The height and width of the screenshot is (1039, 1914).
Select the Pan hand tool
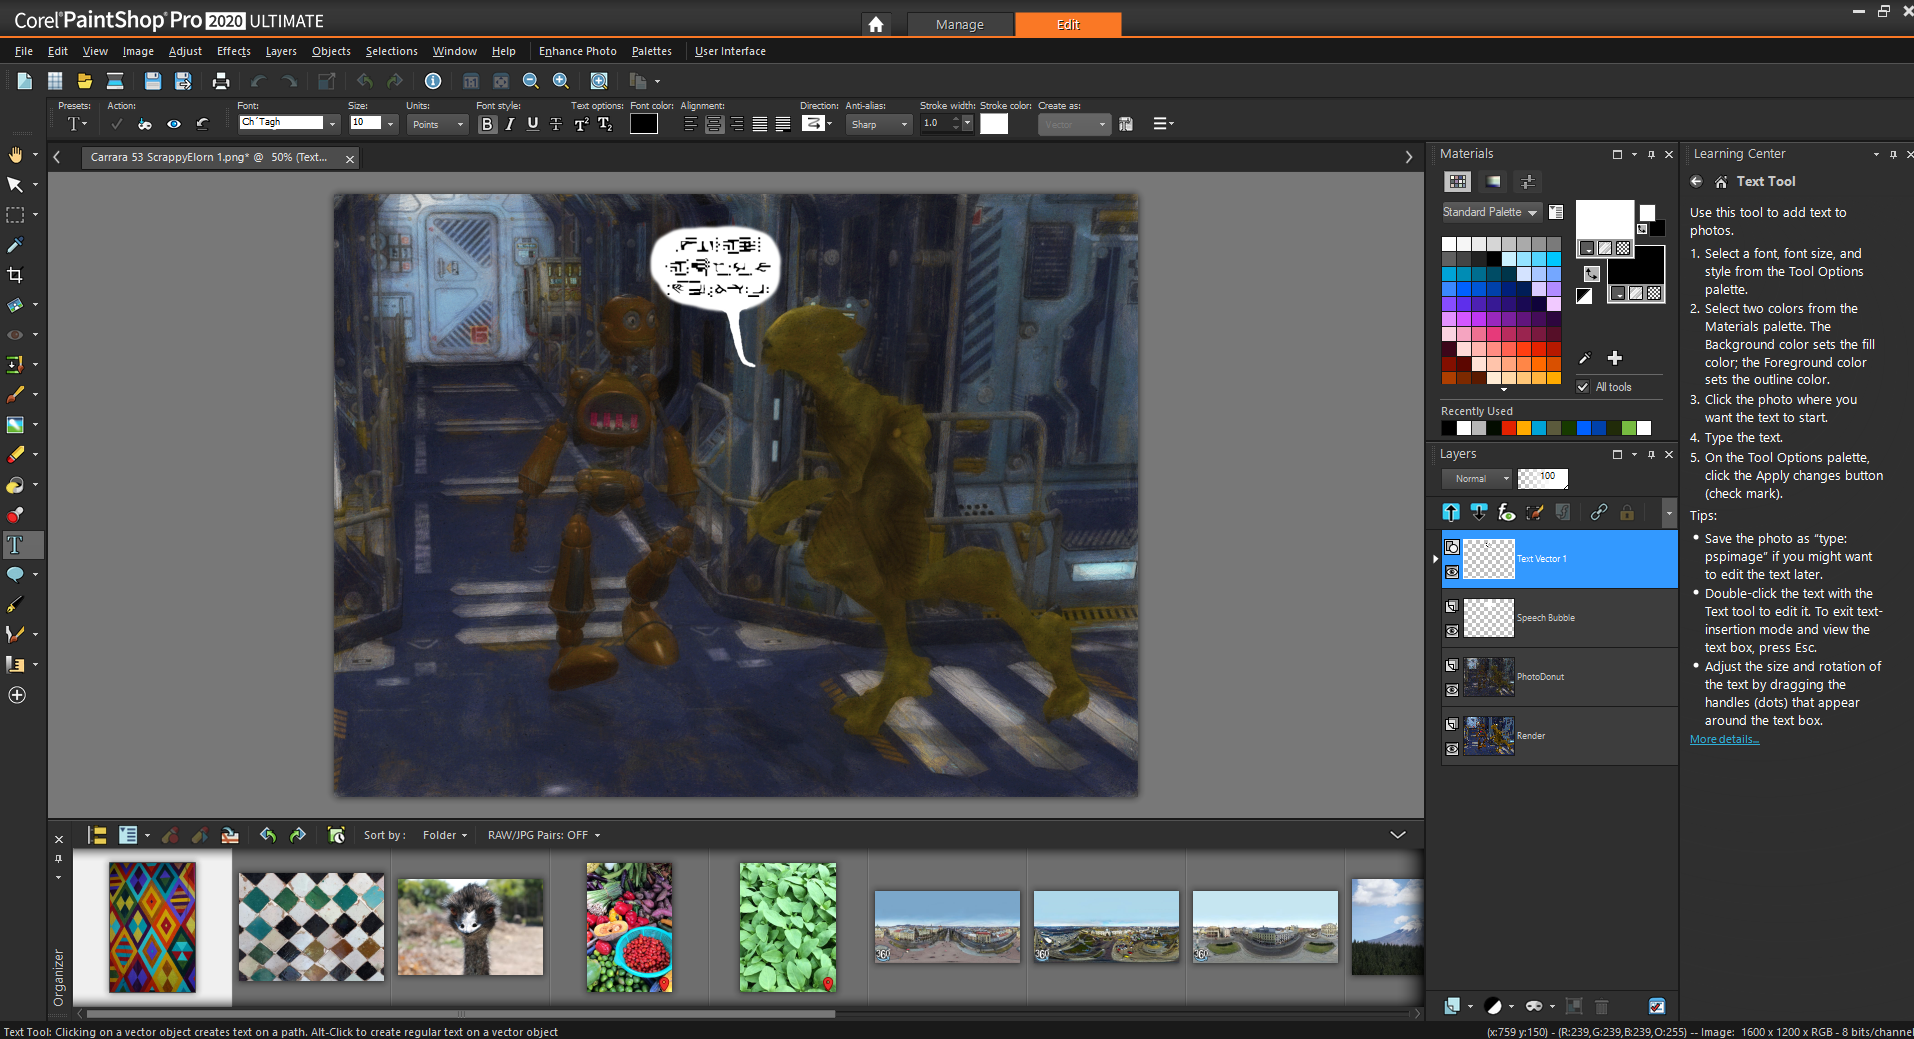(x=15, y=155)
